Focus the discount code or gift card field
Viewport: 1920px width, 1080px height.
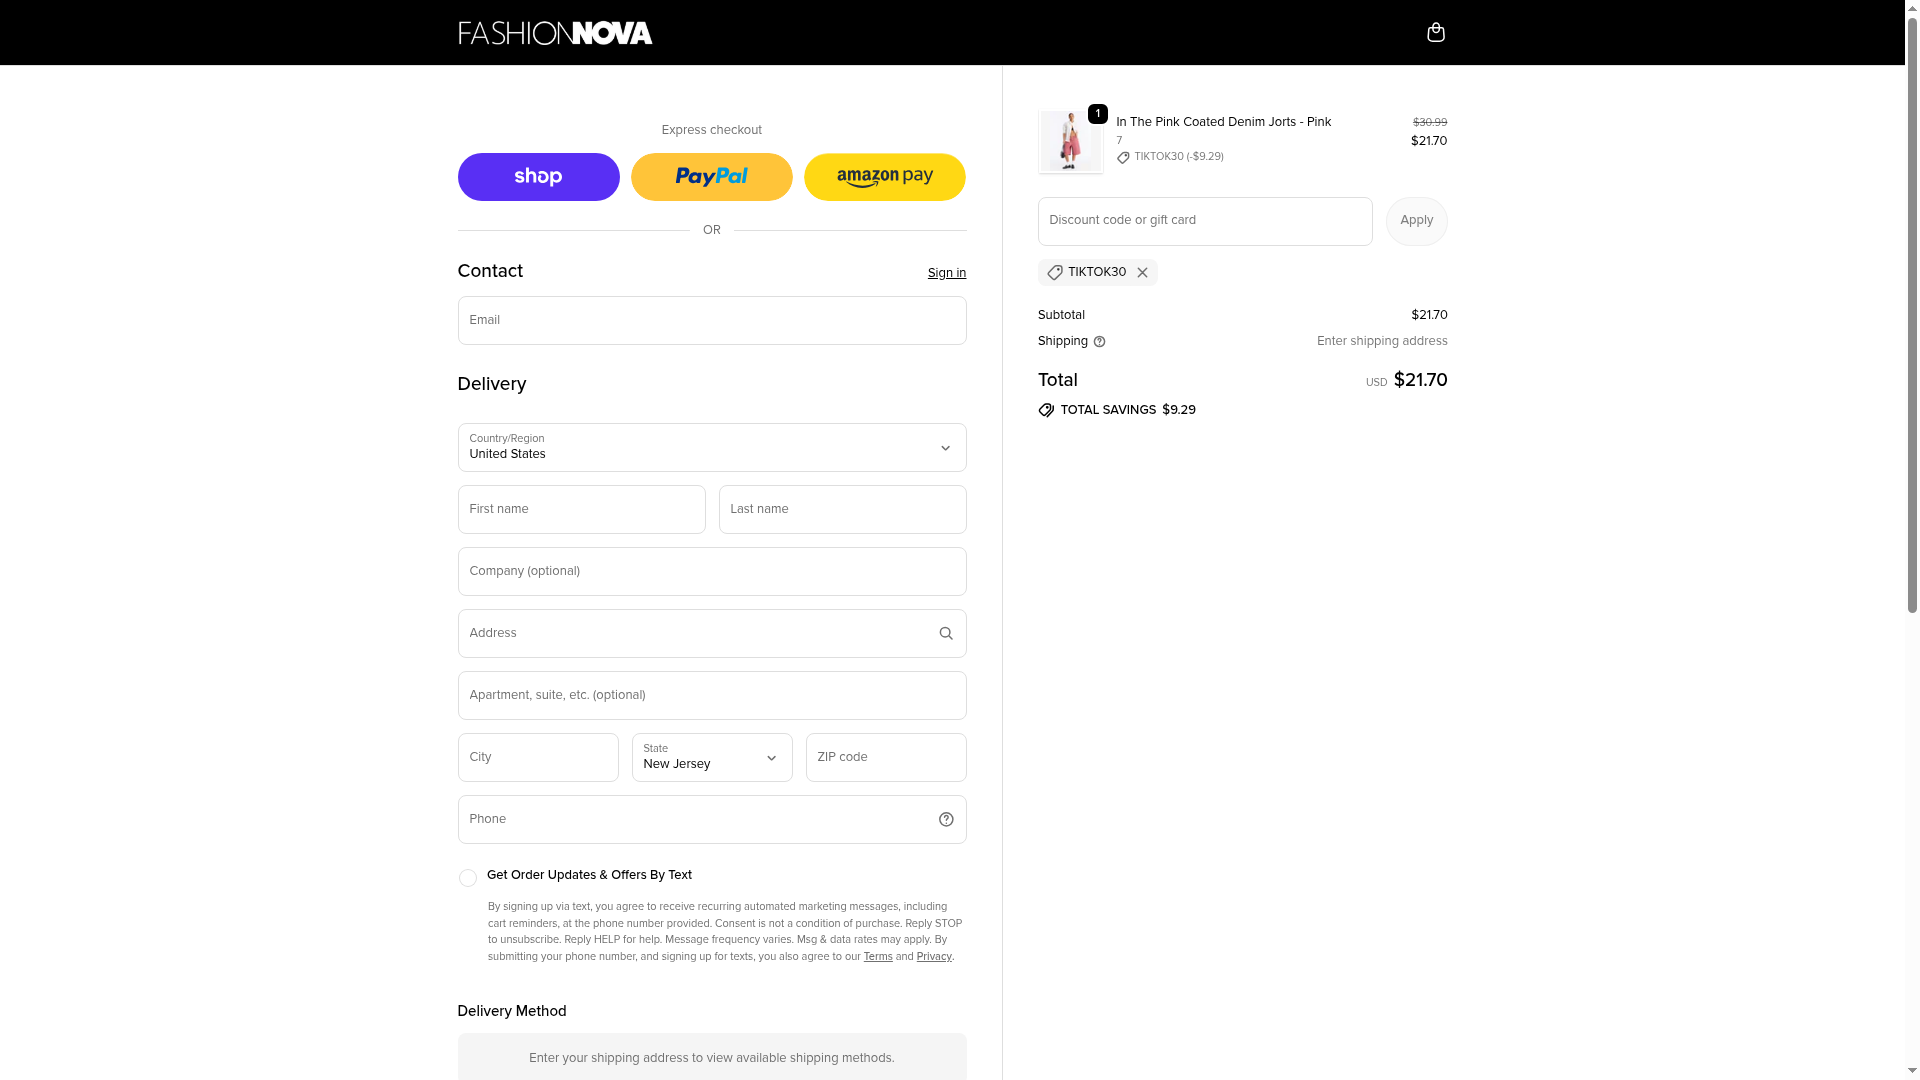click(1204, 221)
